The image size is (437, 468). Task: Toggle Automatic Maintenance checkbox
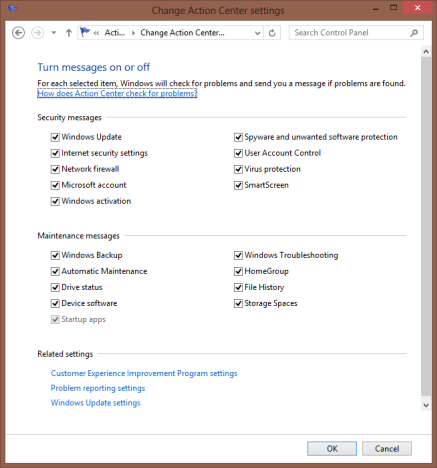(55, 271)
